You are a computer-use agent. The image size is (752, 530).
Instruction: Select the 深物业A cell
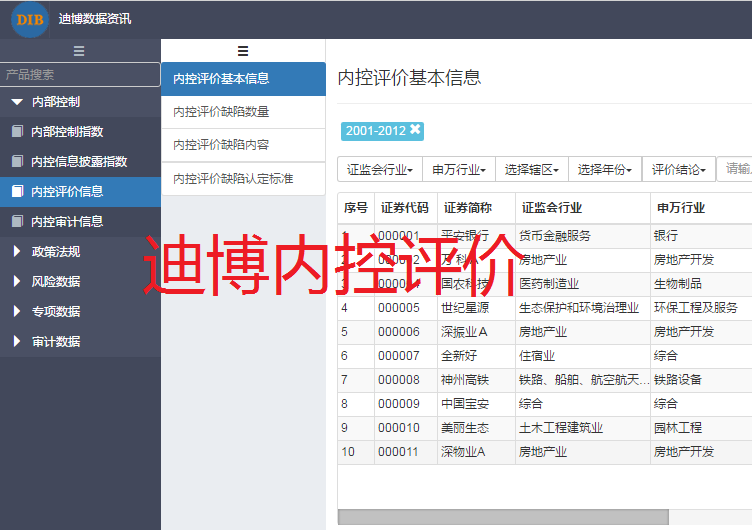[476, 452]
